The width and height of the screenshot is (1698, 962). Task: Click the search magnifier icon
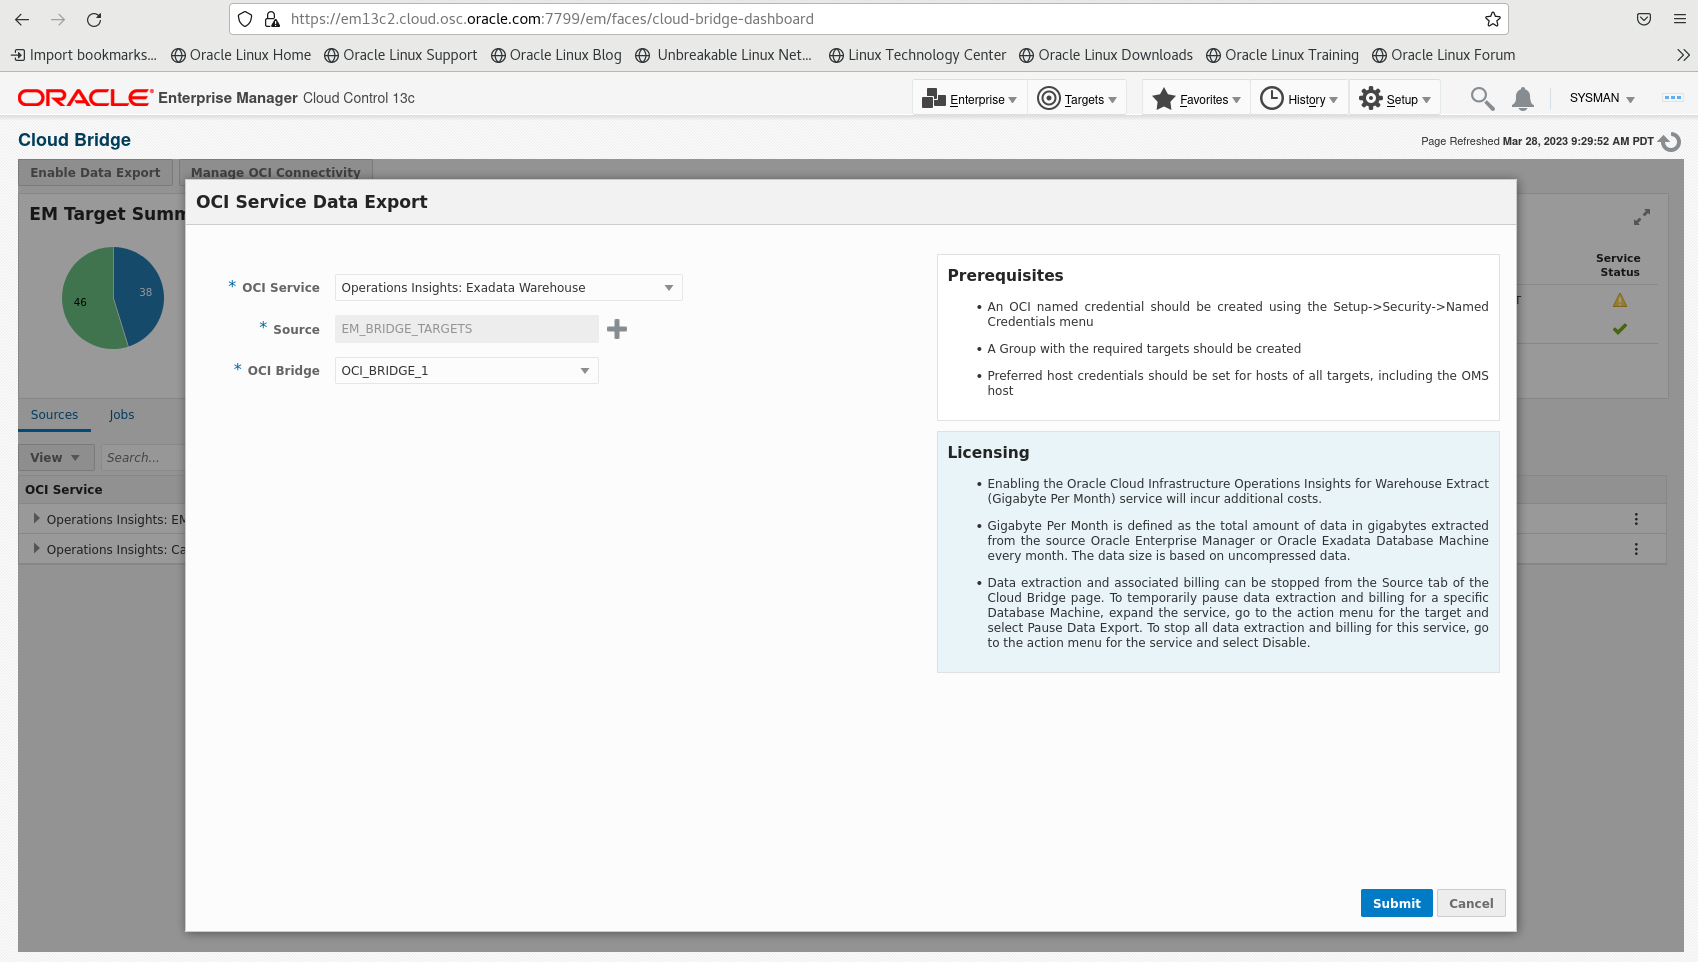point(1482,98)
